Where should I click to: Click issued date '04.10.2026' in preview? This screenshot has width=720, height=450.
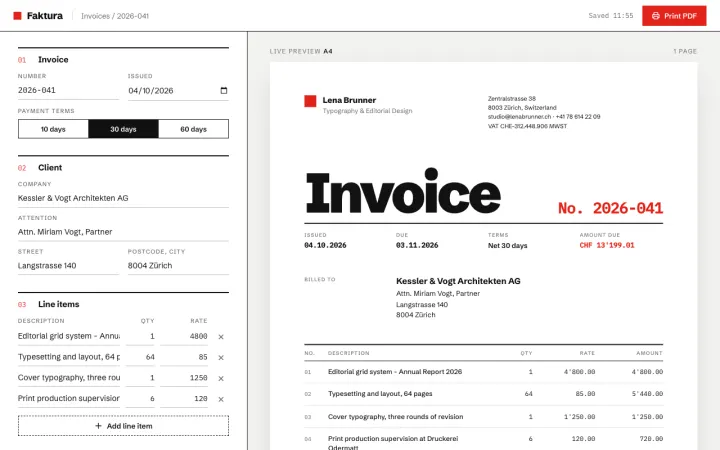pos(325,246)
